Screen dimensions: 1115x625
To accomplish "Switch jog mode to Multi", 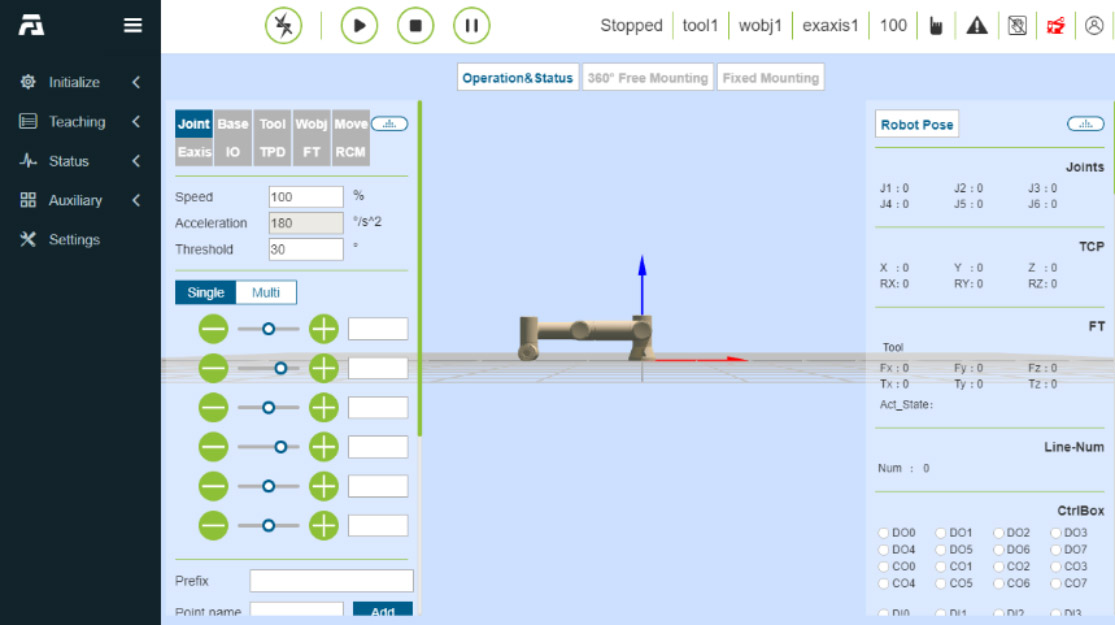I will click(266, 293).
